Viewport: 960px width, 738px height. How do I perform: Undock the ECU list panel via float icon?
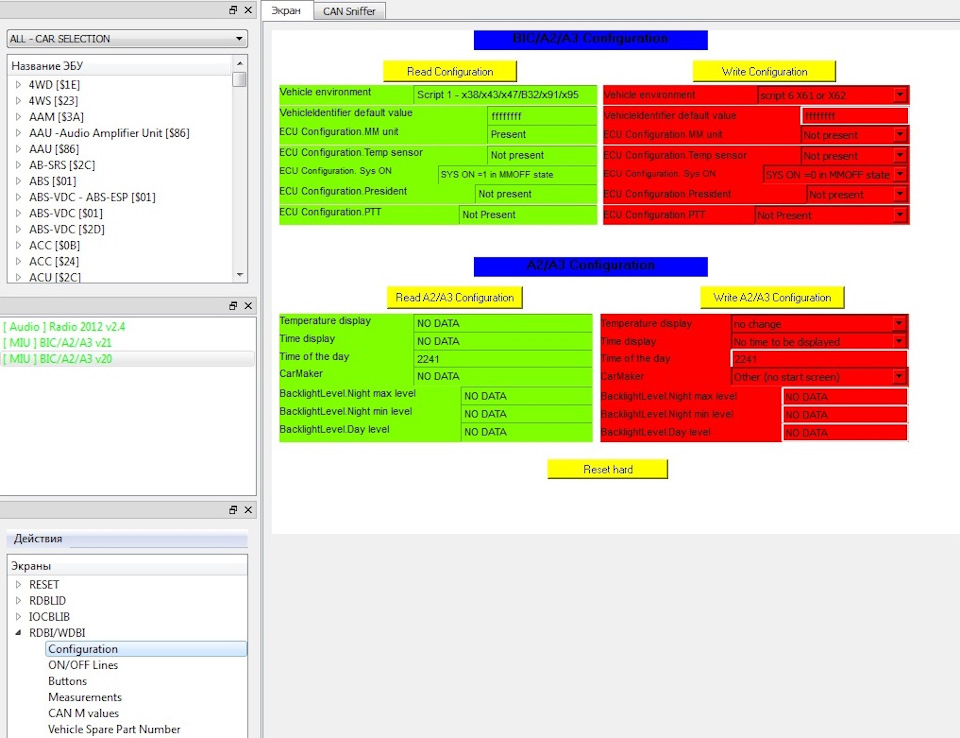pyautogui.click(x=233, y=10)
